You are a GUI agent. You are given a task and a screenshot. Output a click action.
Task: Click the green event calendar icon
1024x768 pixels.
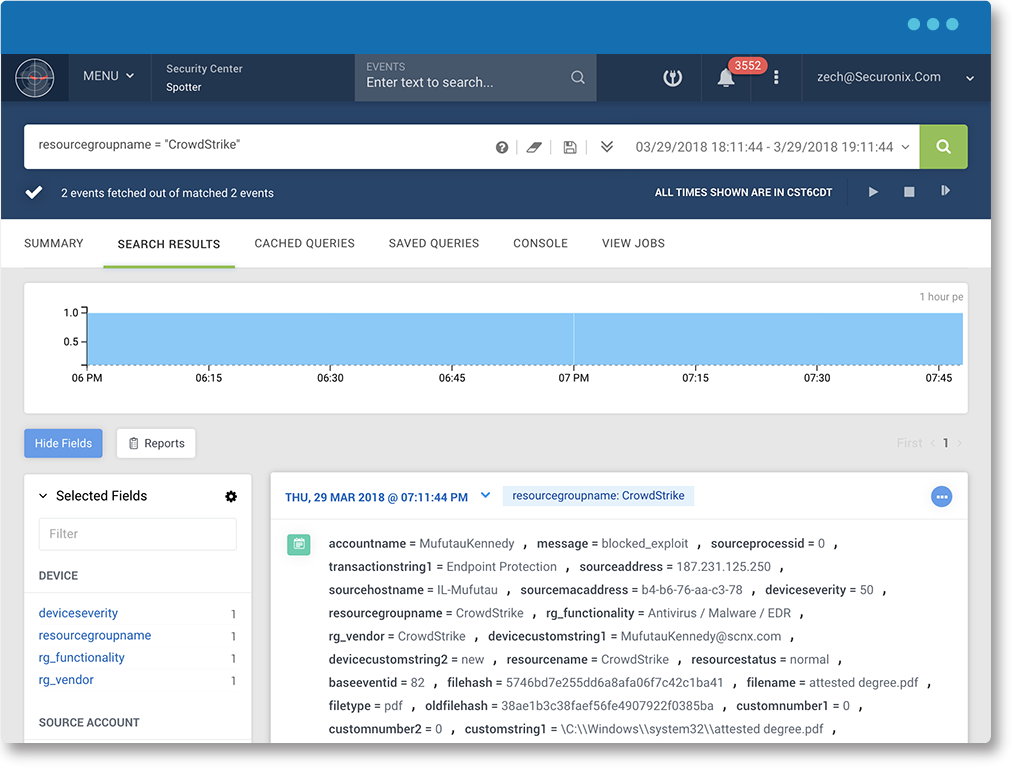(298, 544)
